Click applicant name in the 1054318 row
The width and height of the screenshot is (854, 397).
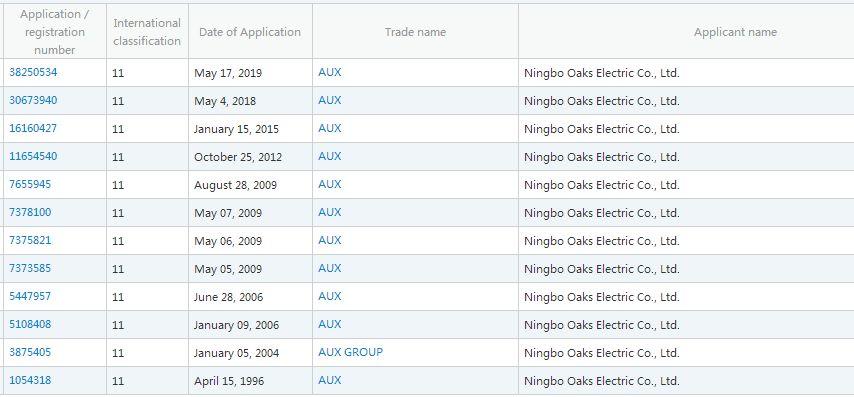click(602, 381)
